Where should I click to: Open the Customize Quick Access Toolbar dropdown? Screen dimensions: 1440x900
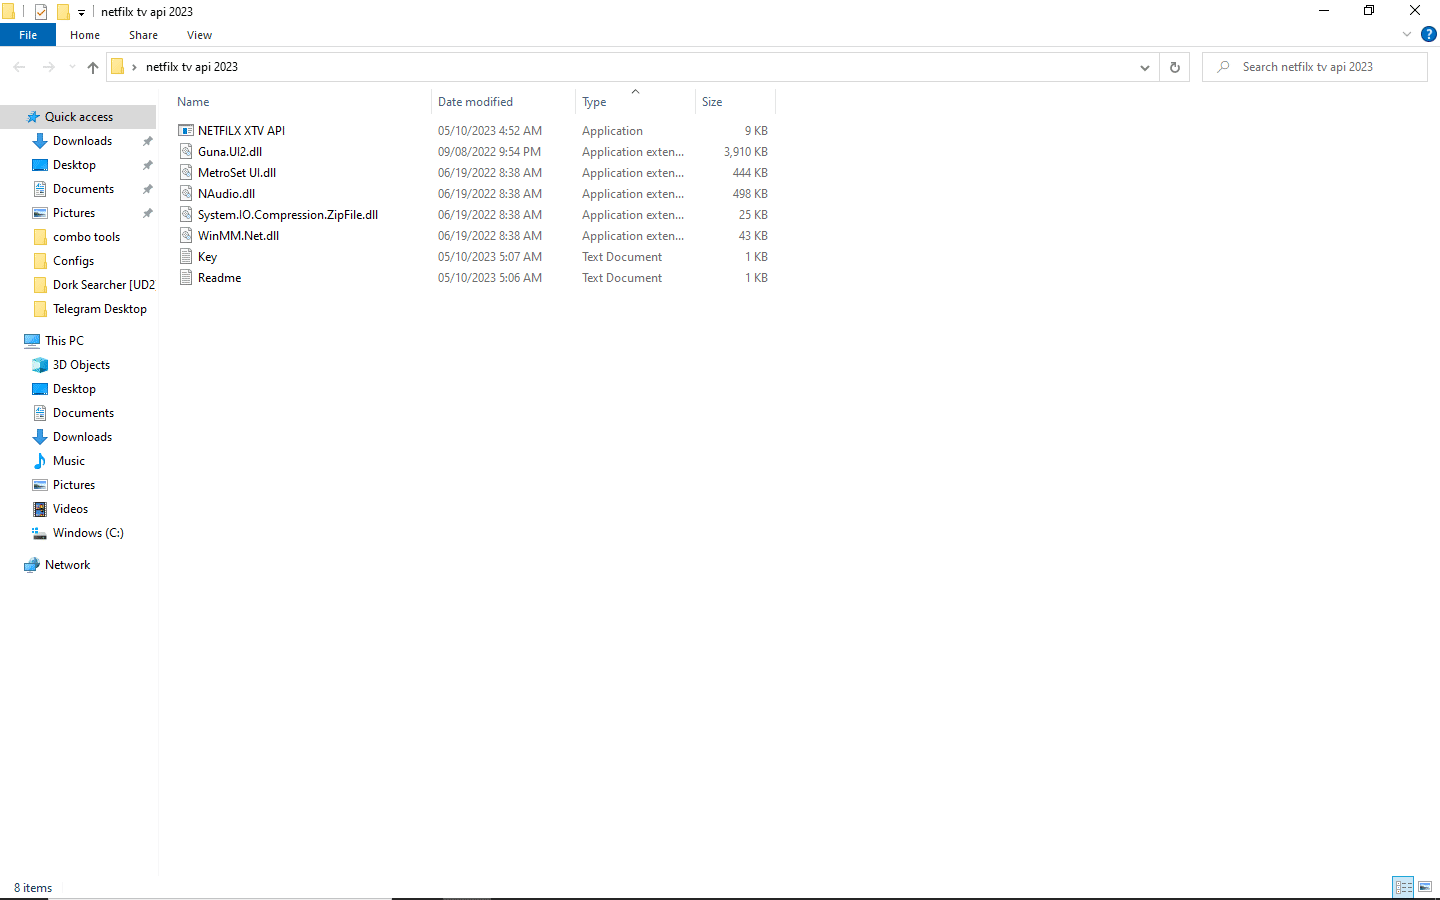pos(81,13)
